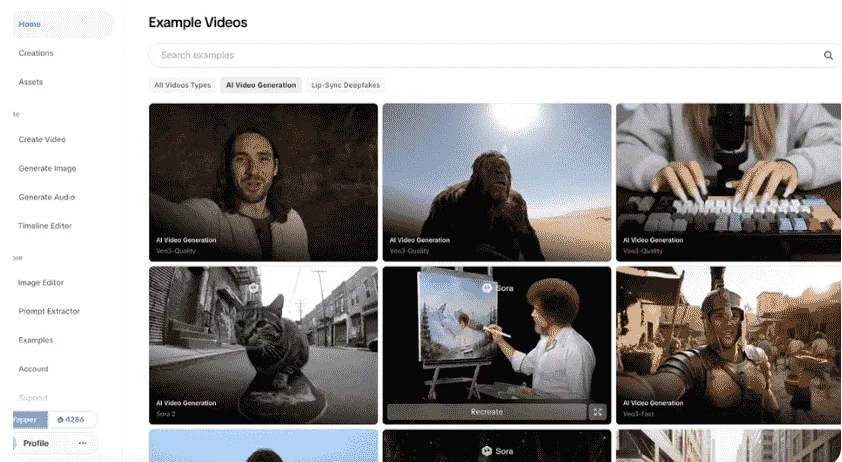
Task: Open the long-haired man selfie video
Action: pyautogui.click(x=263, y=182)
